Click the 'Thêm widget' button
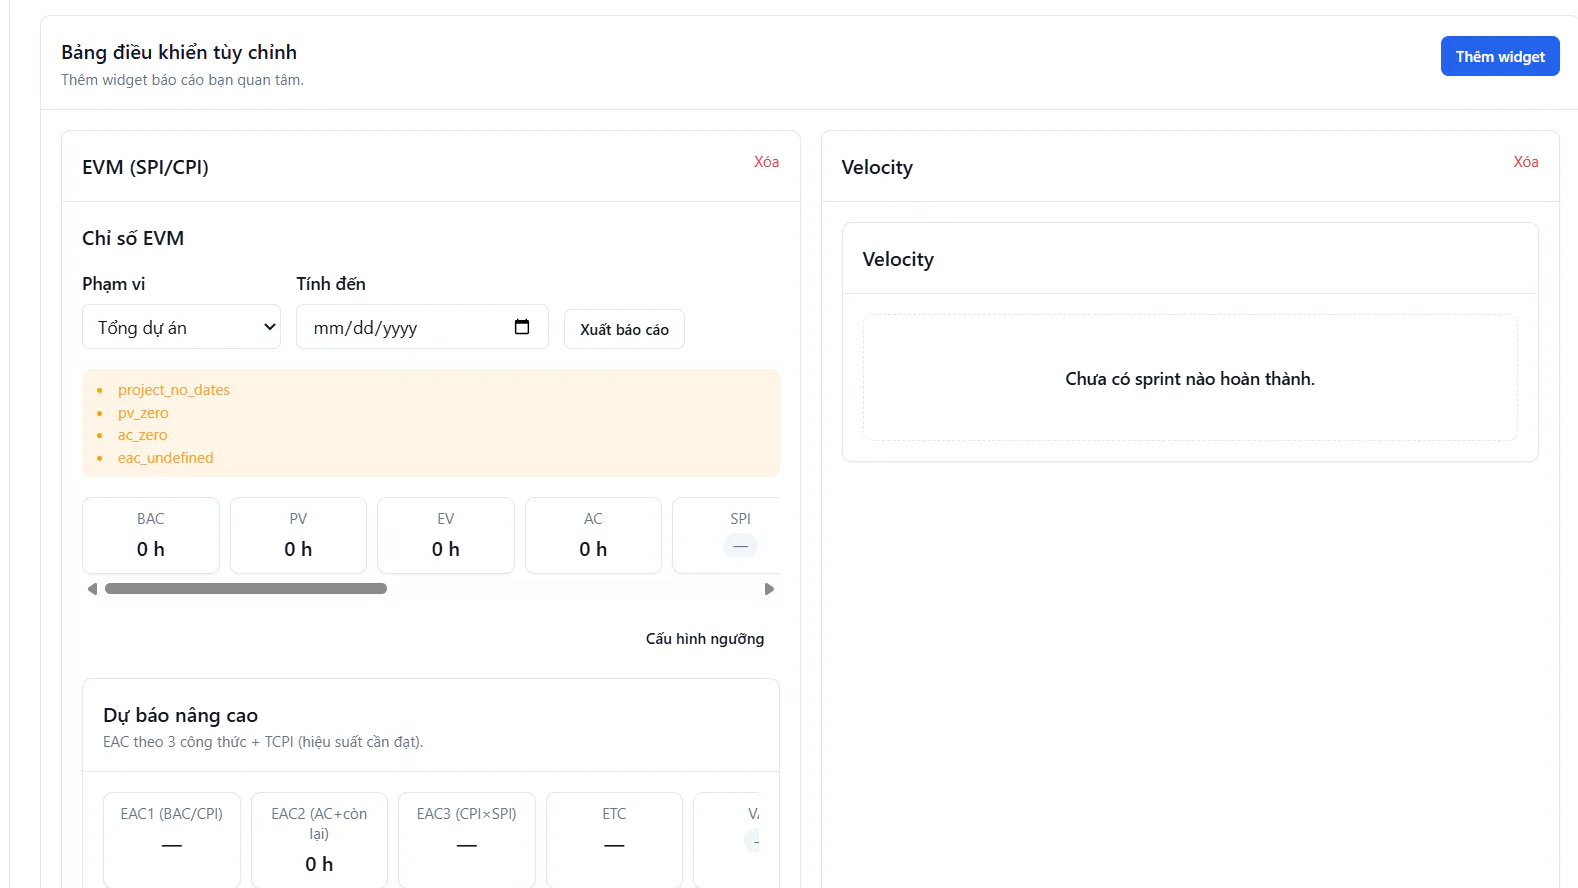This screenshot has height=888, width=1578. [1500, 57]
